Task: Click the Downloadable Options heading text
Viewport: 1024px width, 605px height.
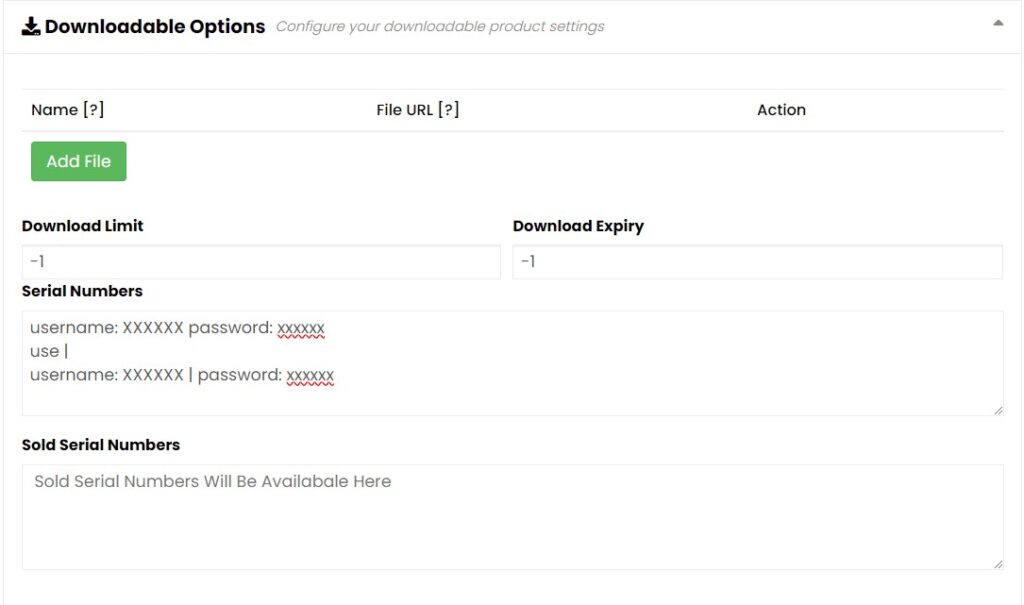Action: (155, 26)
